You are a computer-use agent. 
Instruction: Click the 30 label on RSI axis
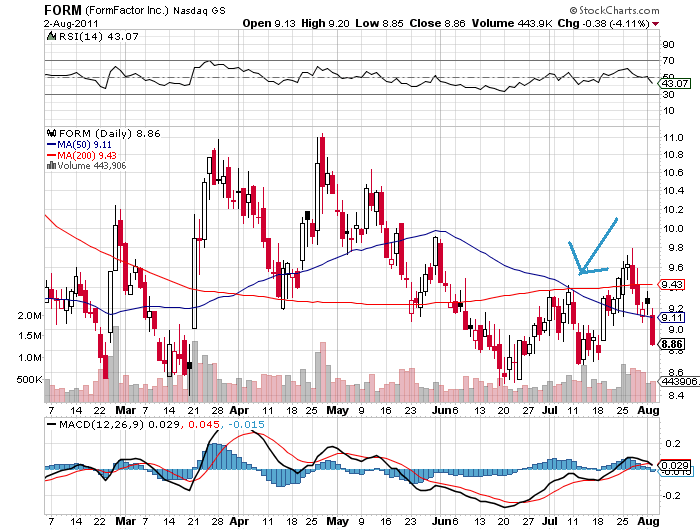pyautogui.click(x=668, y=95)
